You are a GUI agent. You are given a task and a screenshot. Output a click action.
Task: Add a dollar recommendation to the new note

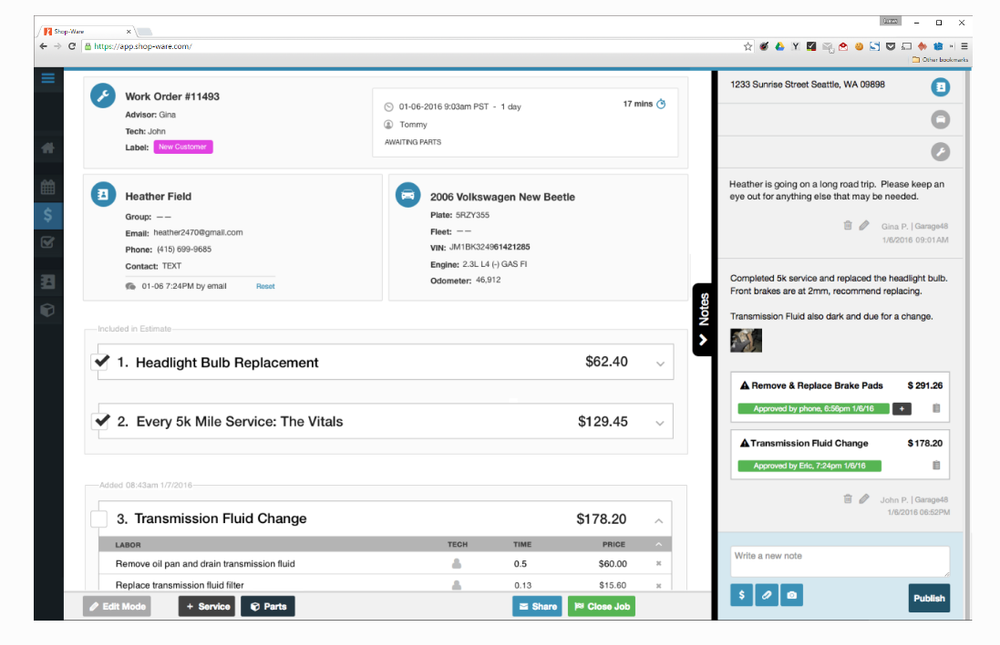pos(742,595)
